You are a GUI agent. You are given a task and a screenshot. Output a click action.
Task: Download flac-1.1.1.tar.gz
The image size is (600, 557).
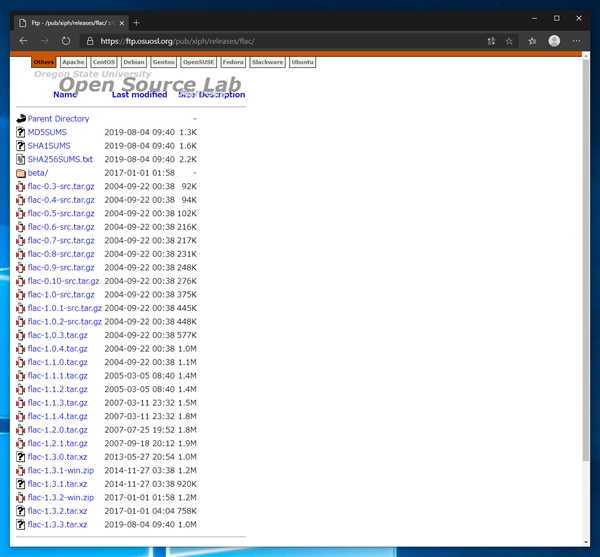[x=57, y=376]
